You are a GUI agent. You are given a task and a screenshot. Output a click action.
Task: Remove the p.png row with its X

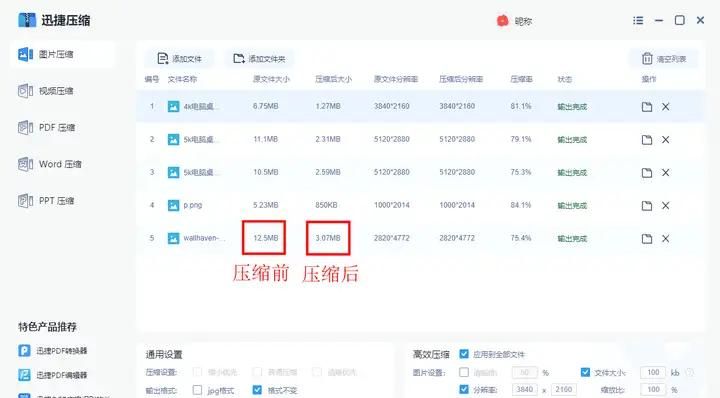click(x=665, y=206)
